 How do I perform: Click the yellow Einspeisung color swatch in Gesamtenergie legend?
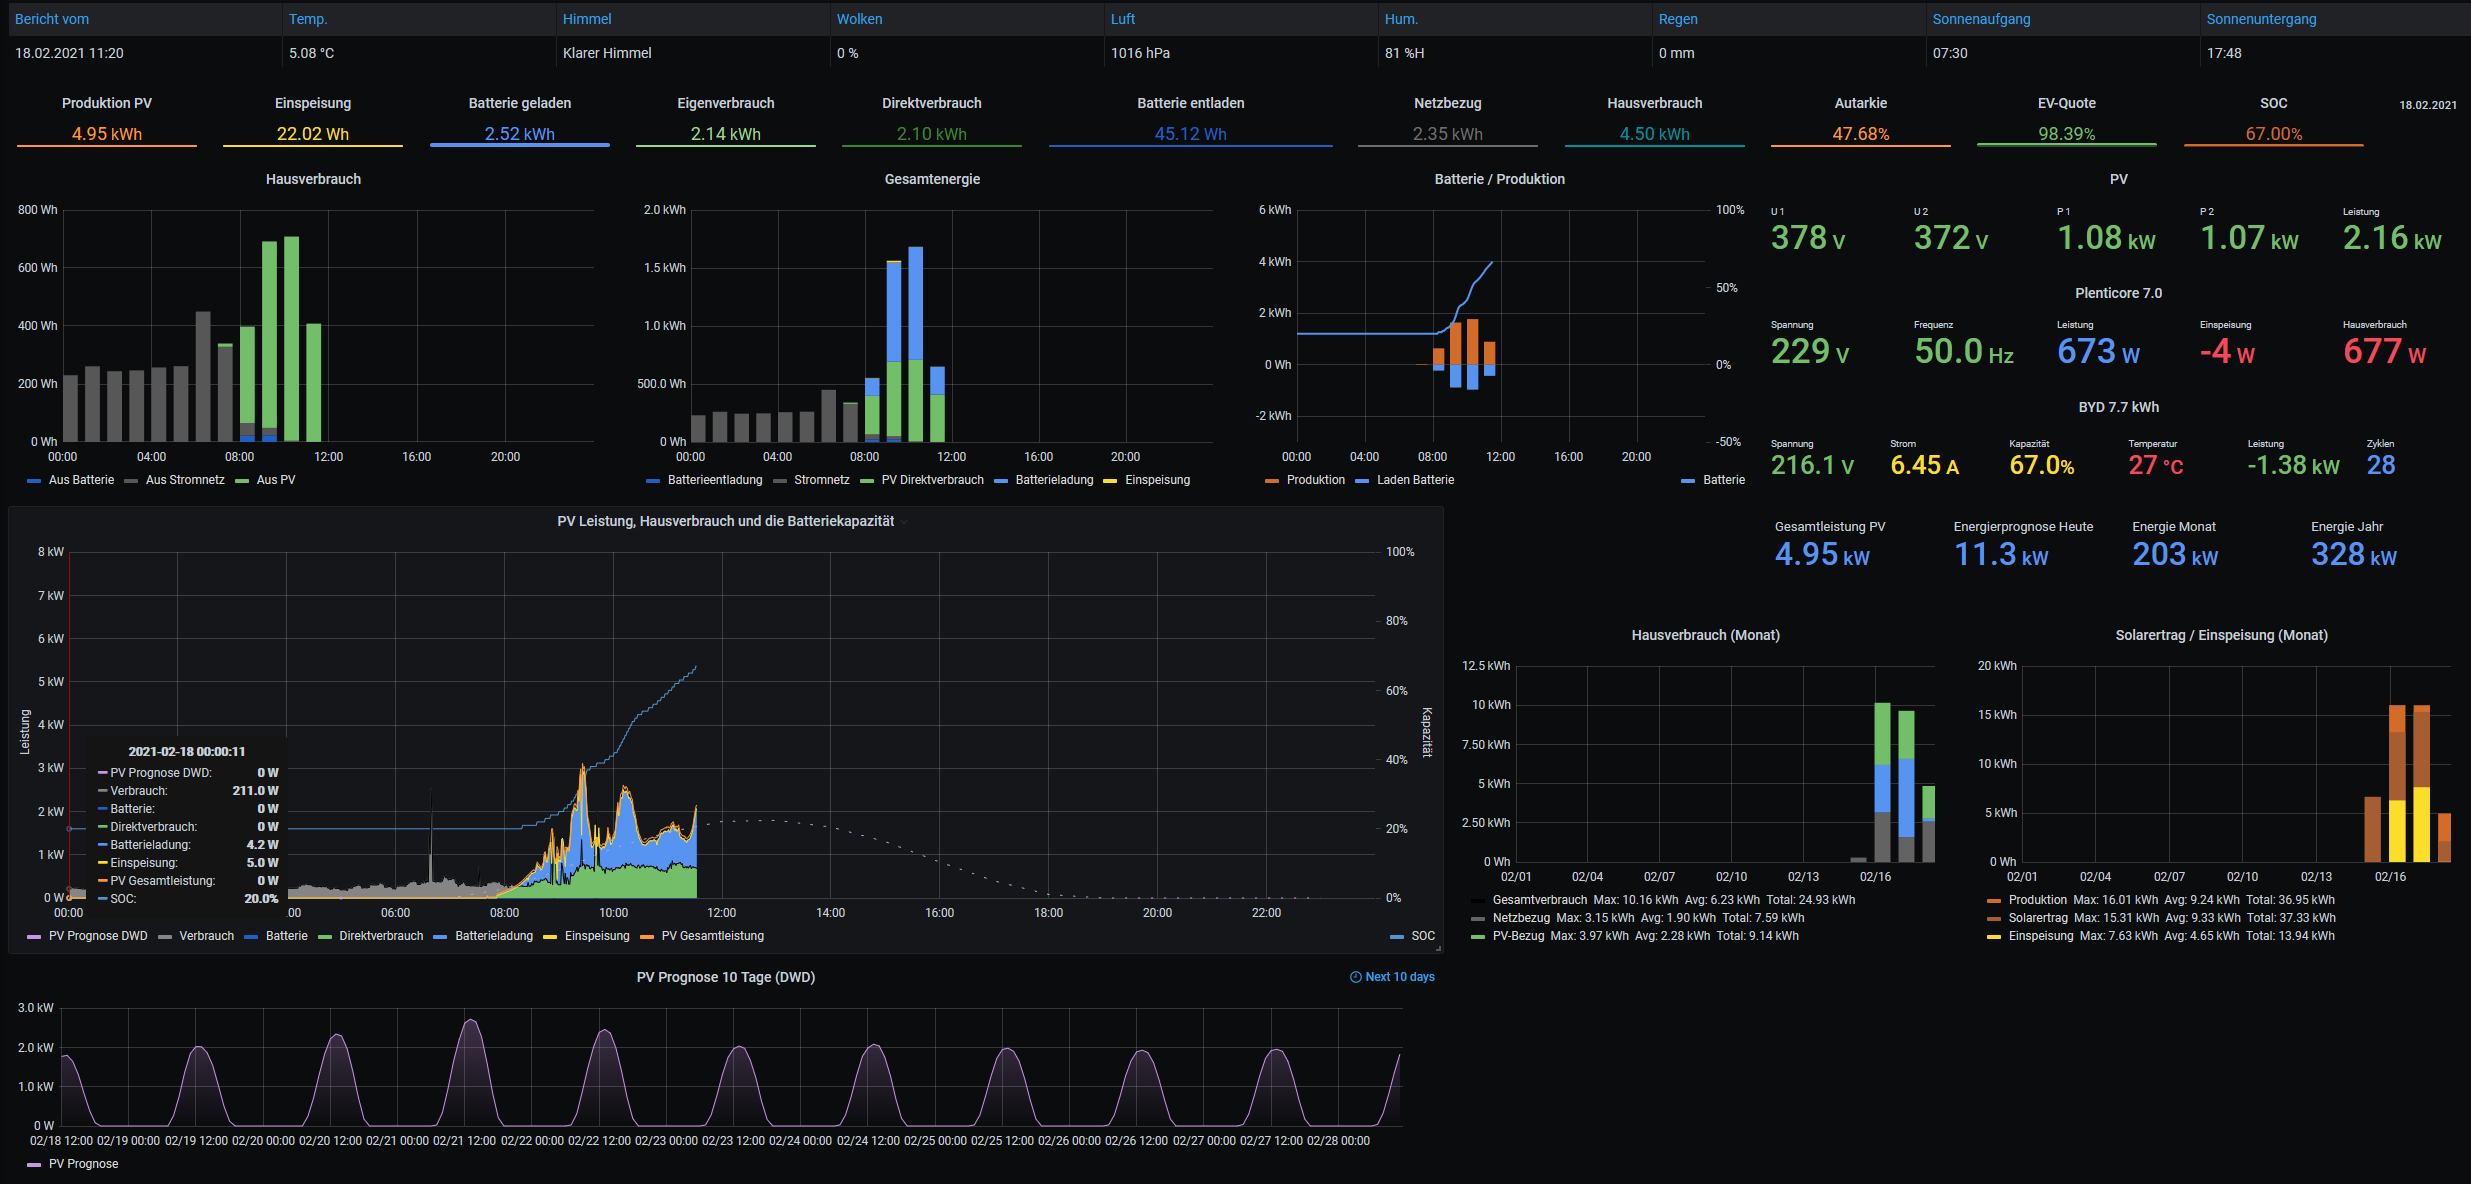click(x=1110, y=481)
